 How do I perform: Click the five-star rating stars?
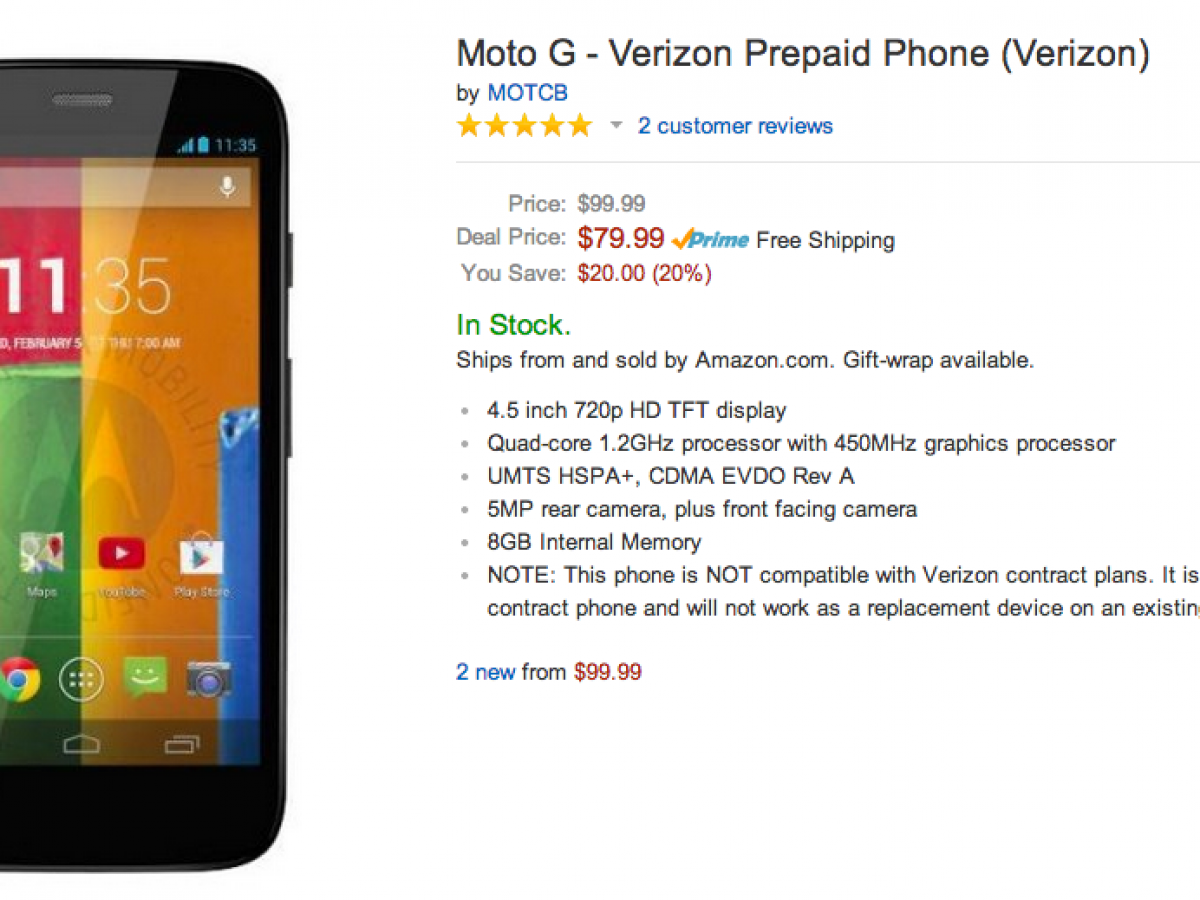(524, 126)
